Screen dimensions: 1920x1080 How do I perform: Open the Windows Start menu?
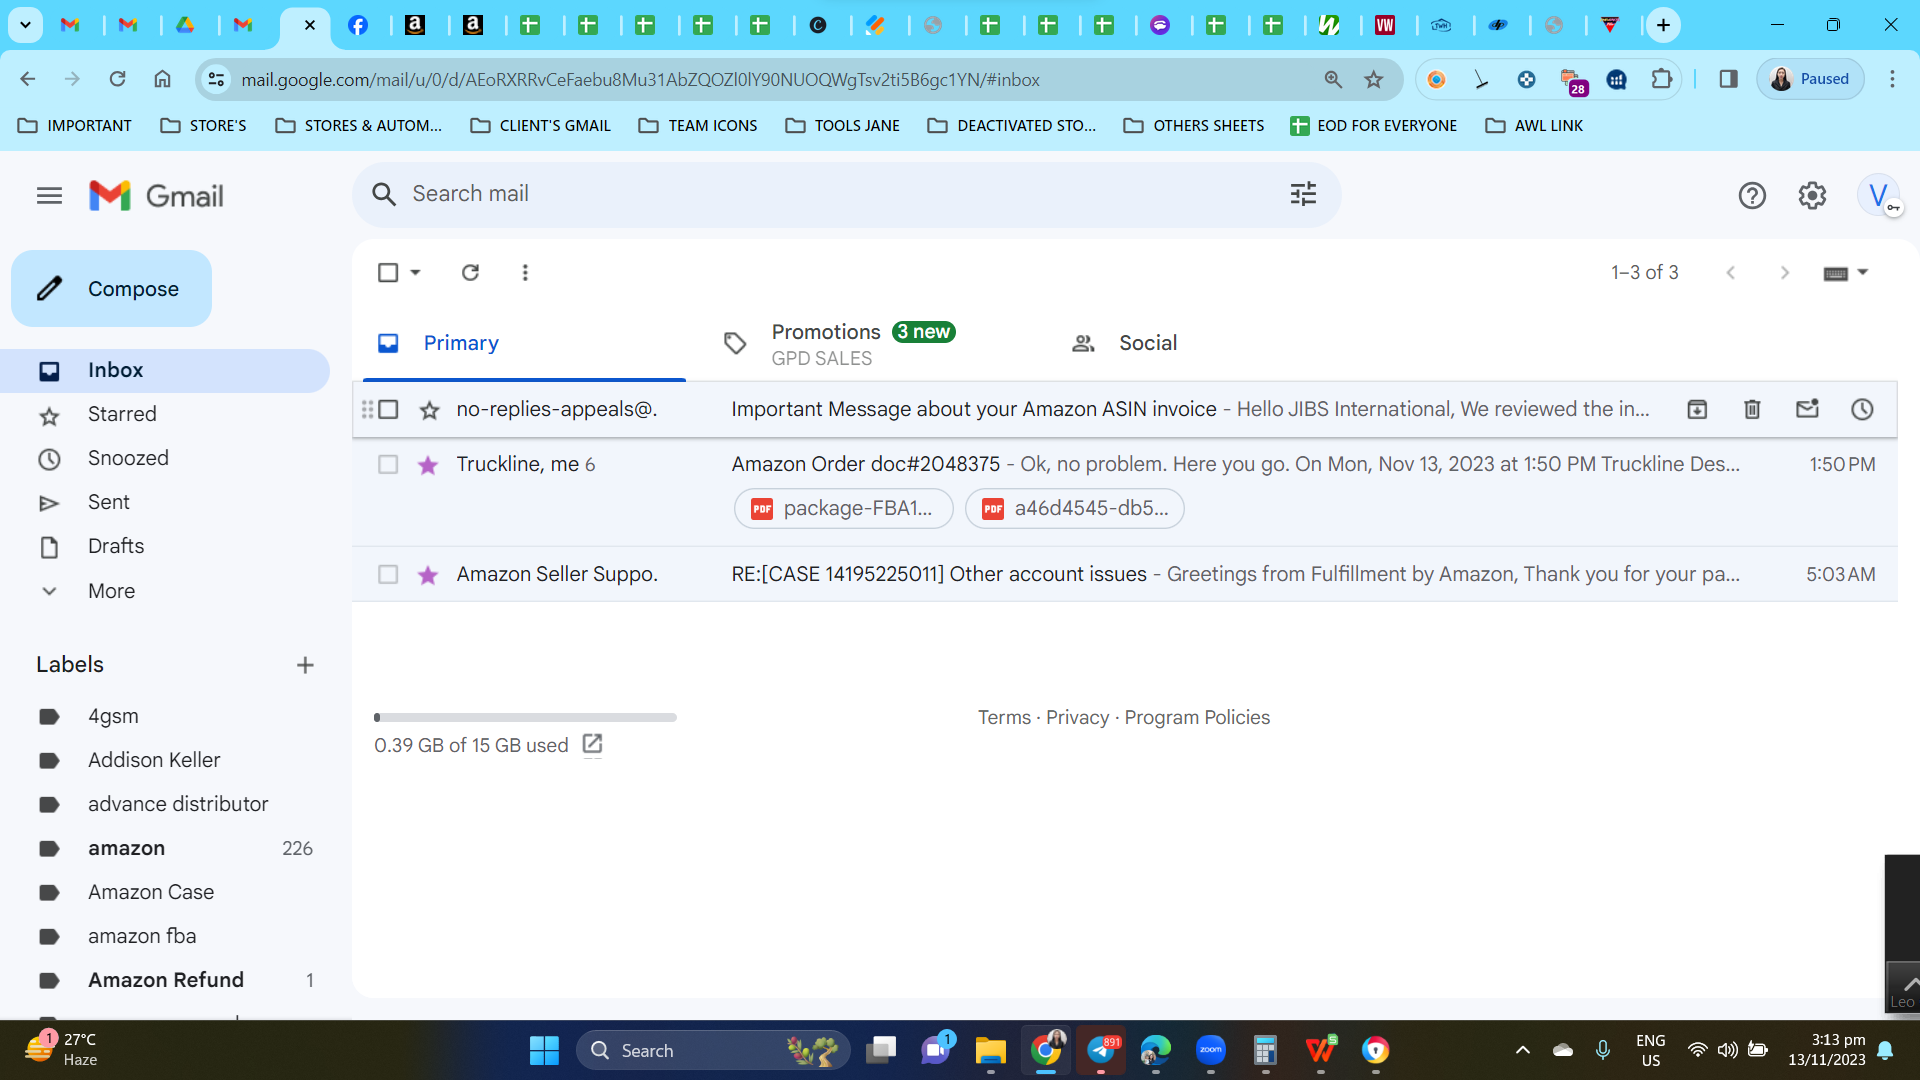click(544, 1050)
